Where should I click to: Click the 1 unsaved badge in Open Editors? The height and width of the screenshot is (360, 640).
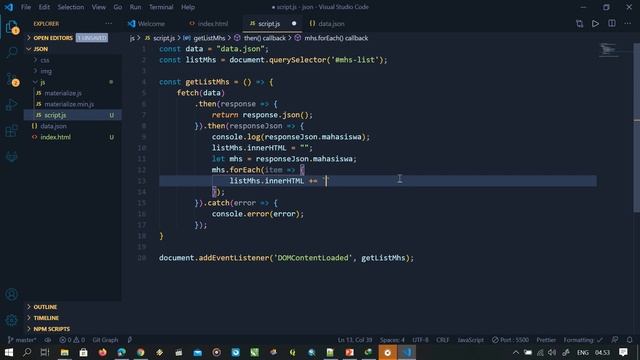click(92, 38)
